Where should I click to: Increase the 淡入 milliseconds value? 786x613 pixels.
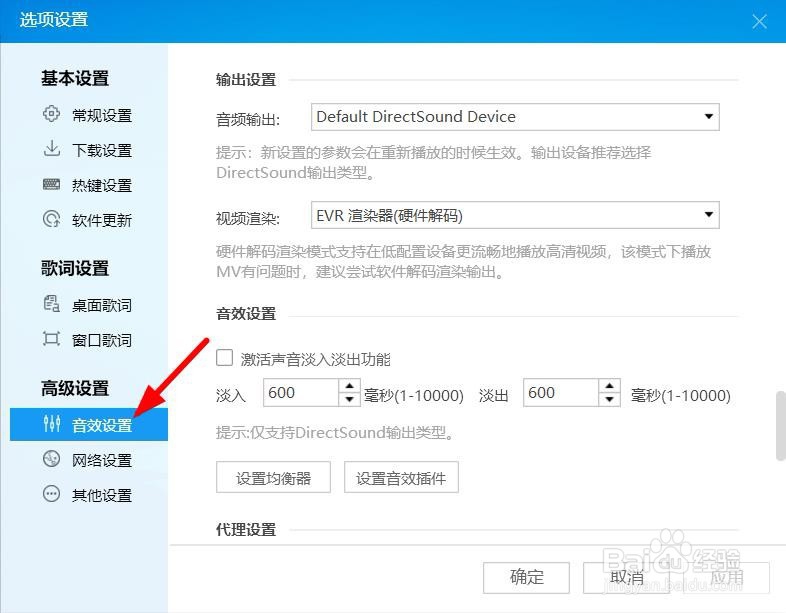[x=349, y=386]
